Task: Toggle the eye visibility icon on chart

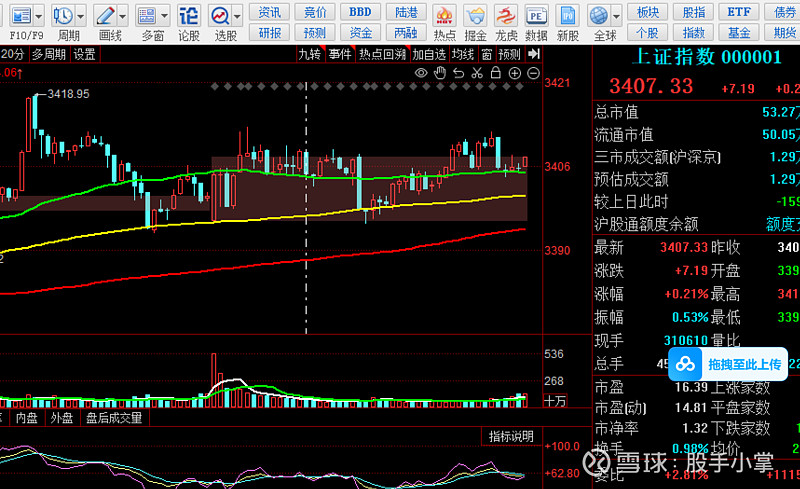Action: tap(421, 73)
